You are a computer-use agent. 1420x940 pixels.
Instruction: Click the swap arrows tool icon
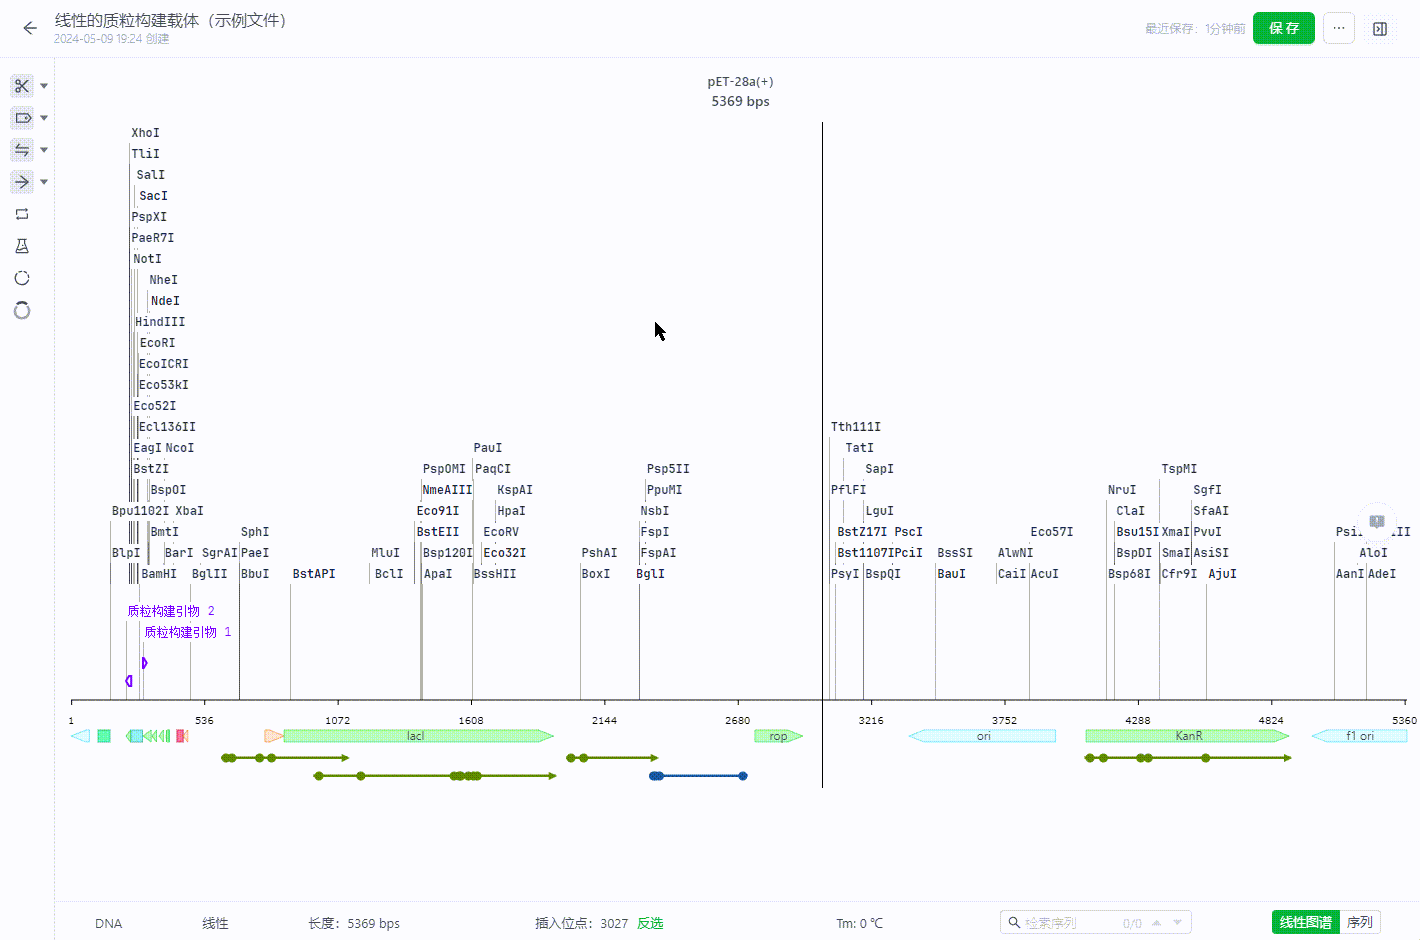pyautogui.click(x=22, y=150)
